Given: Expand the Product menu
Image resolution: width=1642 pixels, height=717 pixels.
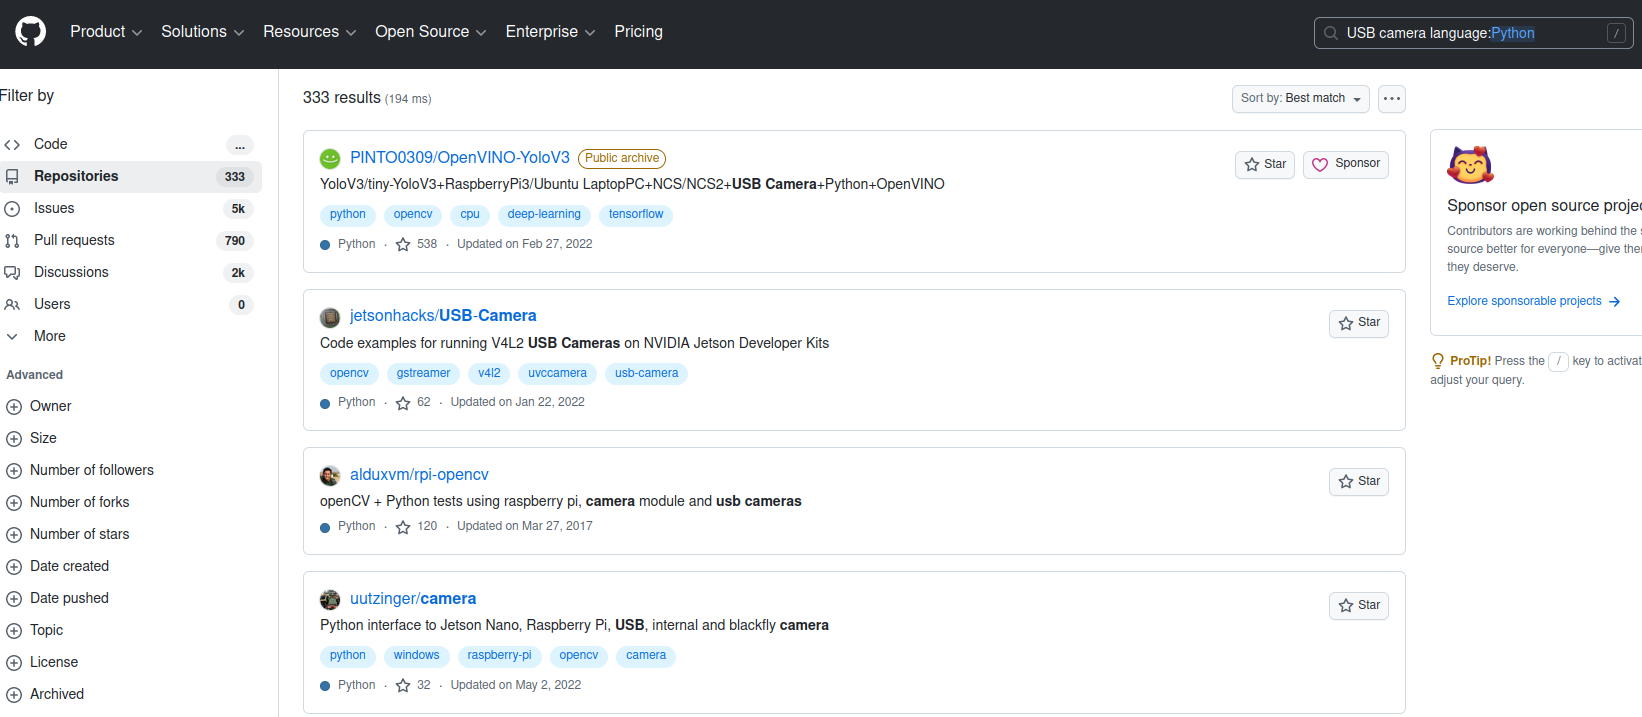Looking at the screenshot, I should (106, 32).
